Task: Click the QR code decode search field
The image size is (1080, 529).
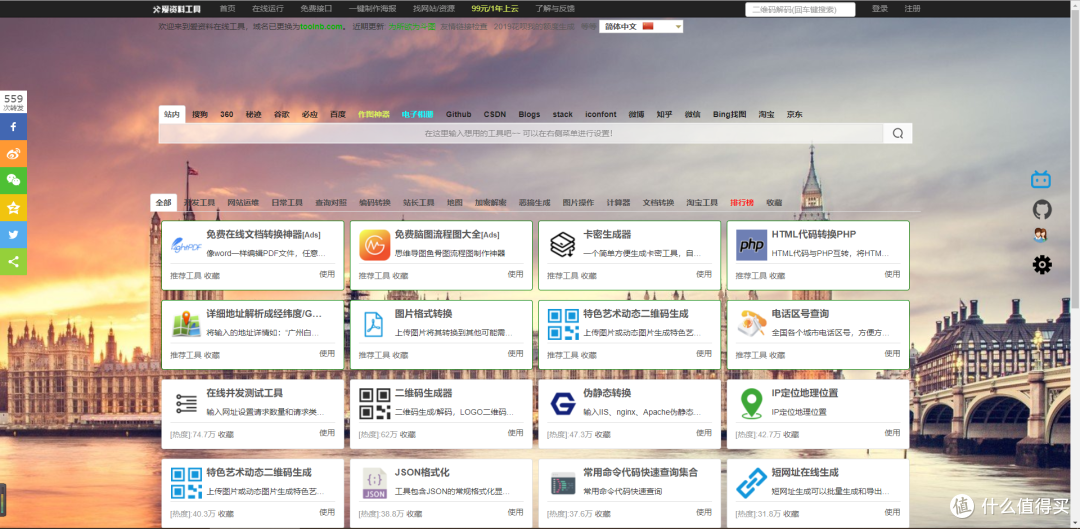Action: coord(800,10)
